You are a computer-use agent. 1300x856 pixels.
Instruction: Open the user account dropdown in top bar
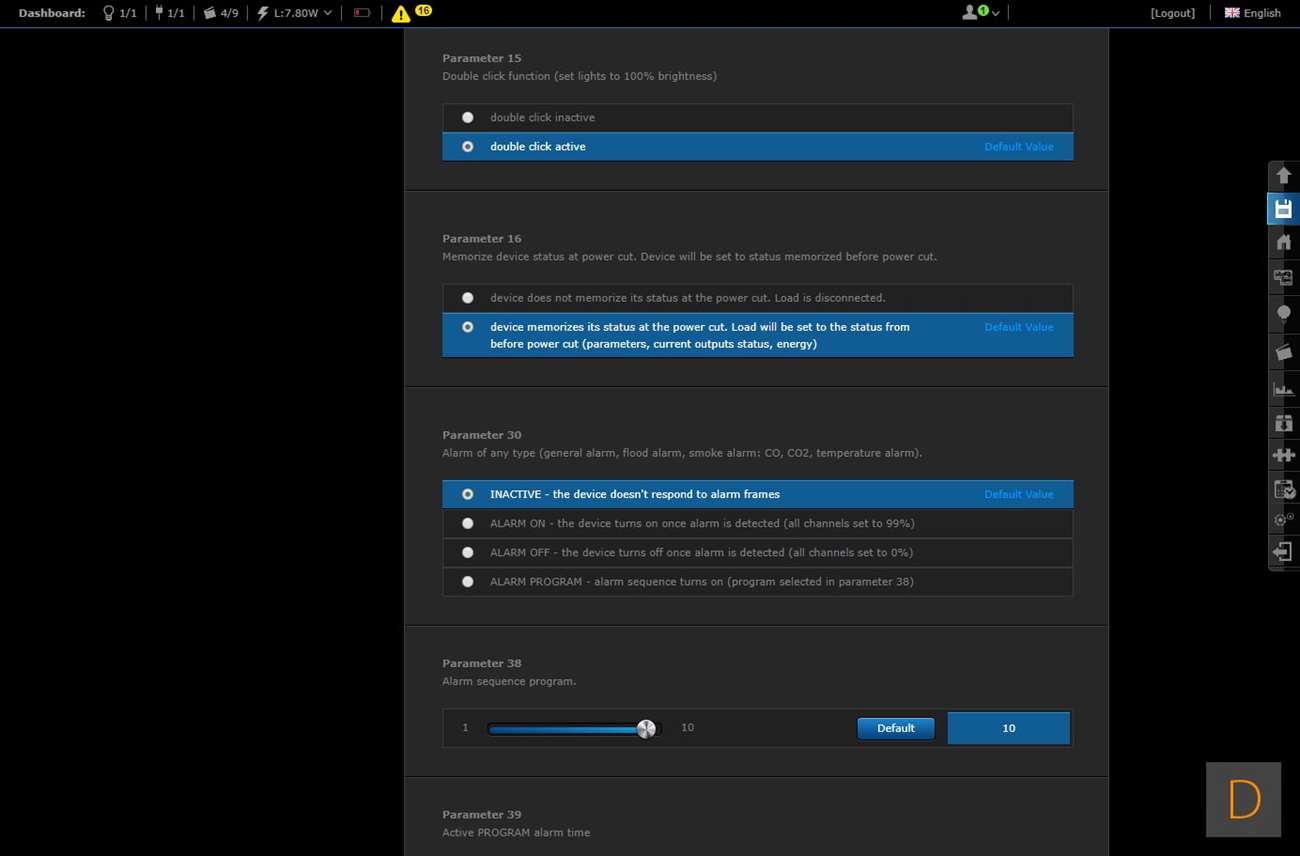(980, 13)
